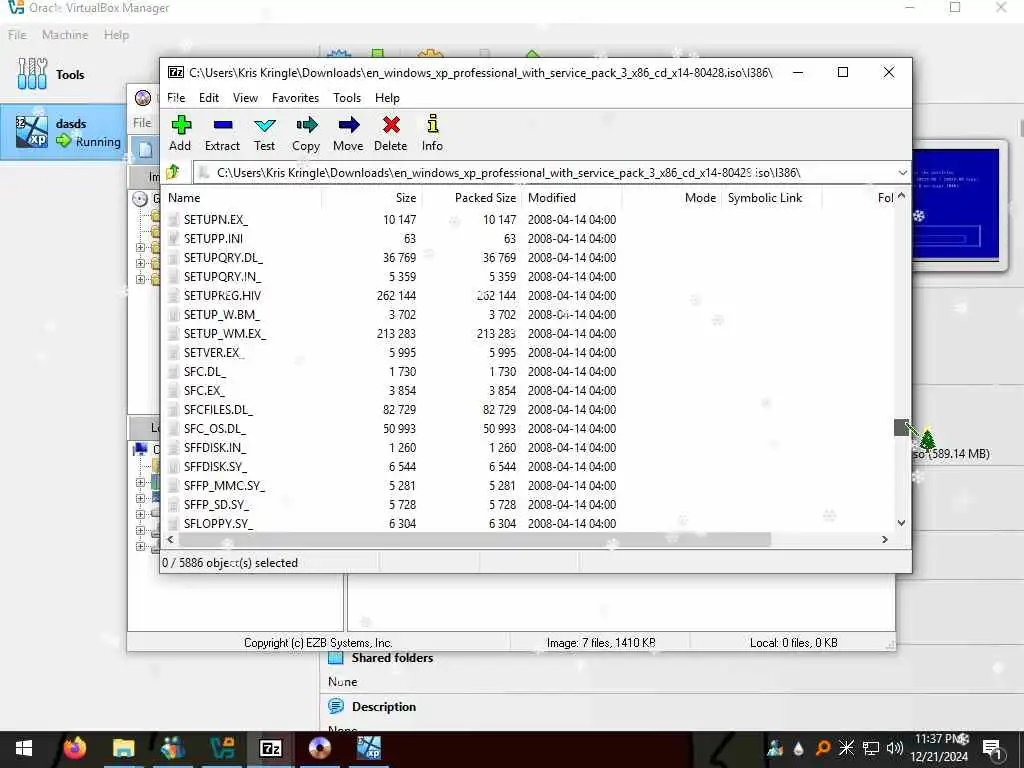Screen dimensions: 1024x768
Task: Select file SETUPN.EX_
Action: [216, 219]
